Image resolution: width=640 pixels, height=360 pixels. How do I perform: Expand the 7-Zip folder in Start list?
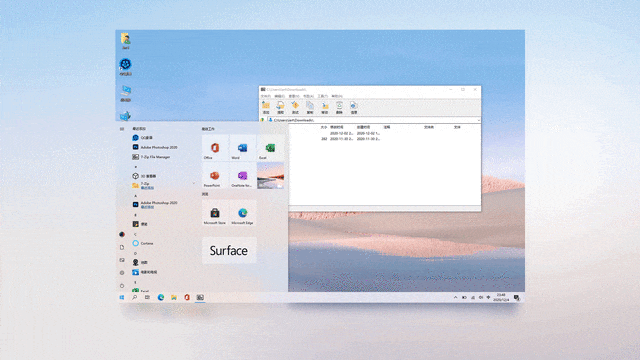click(163, 185)
